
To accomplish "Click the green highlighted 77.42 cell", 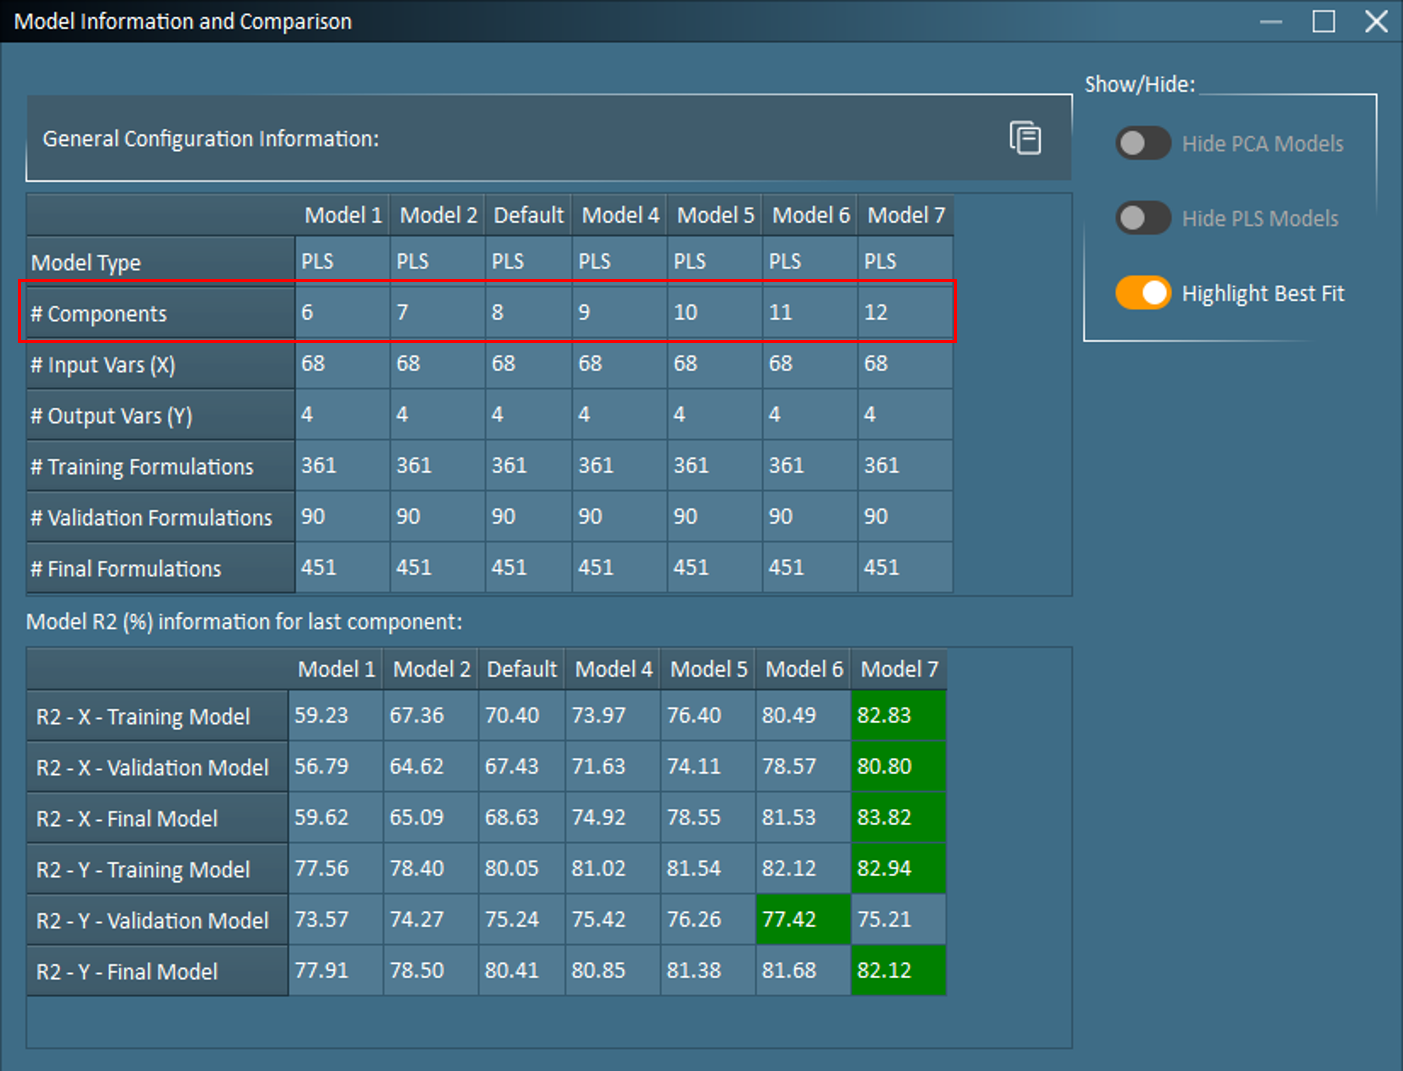I will (x=803, y=919).
